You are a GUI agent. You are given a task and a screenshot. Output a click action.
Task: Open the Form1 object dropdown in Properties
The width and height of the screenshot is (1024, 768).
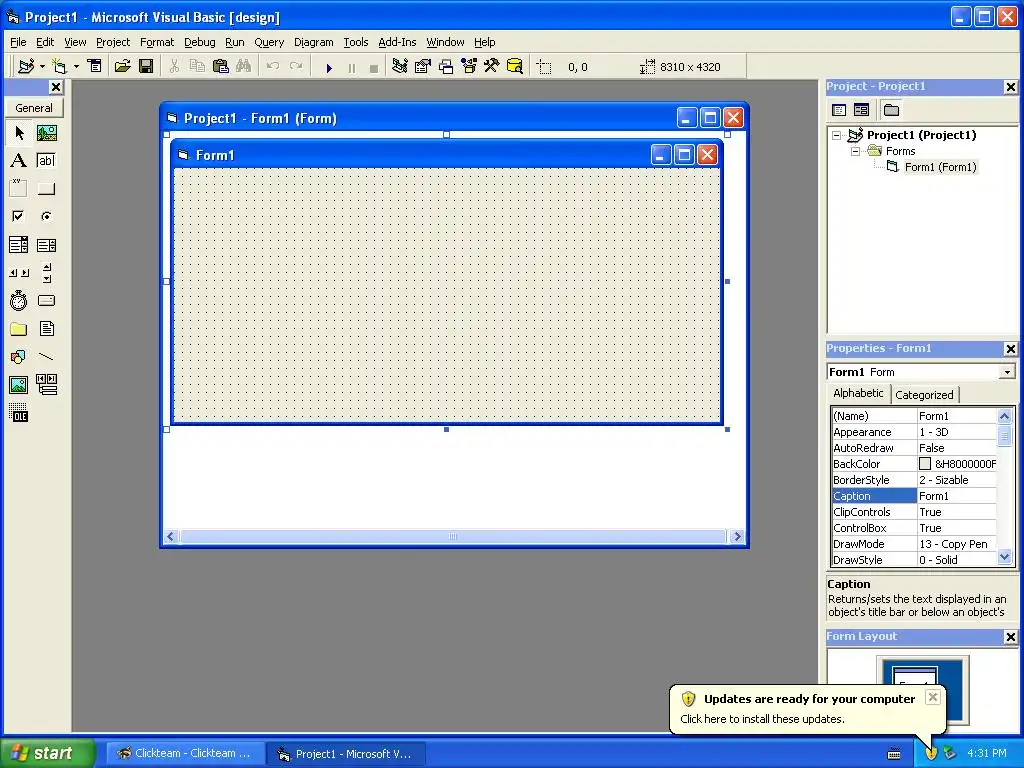[1007, 372]
